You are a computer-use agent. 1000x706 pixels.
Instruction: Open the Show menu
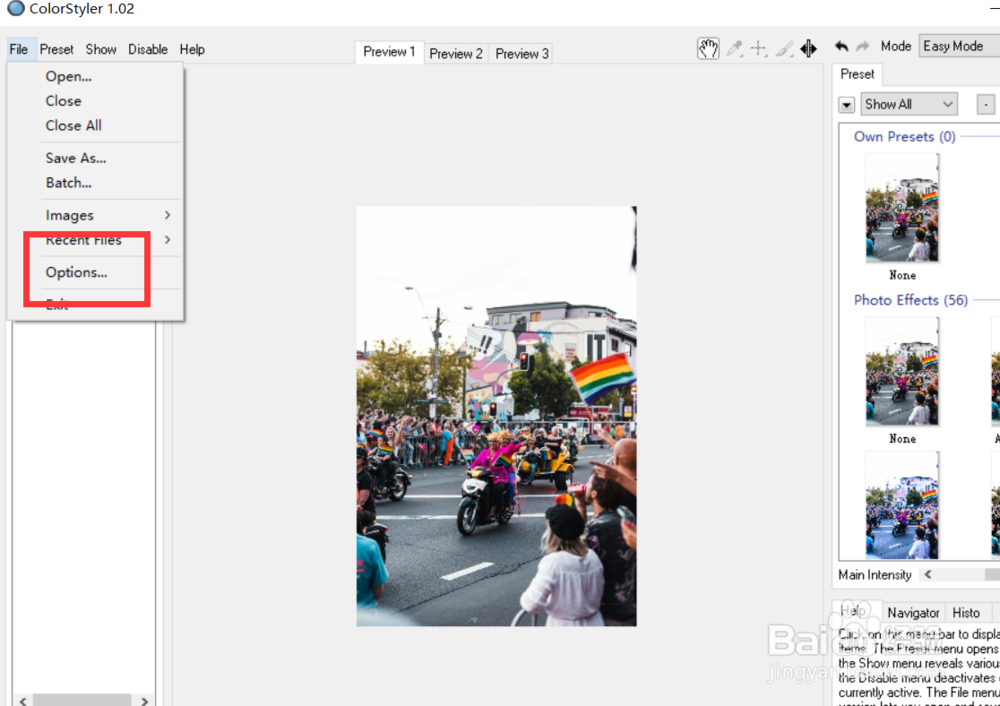tap(101, 49)
